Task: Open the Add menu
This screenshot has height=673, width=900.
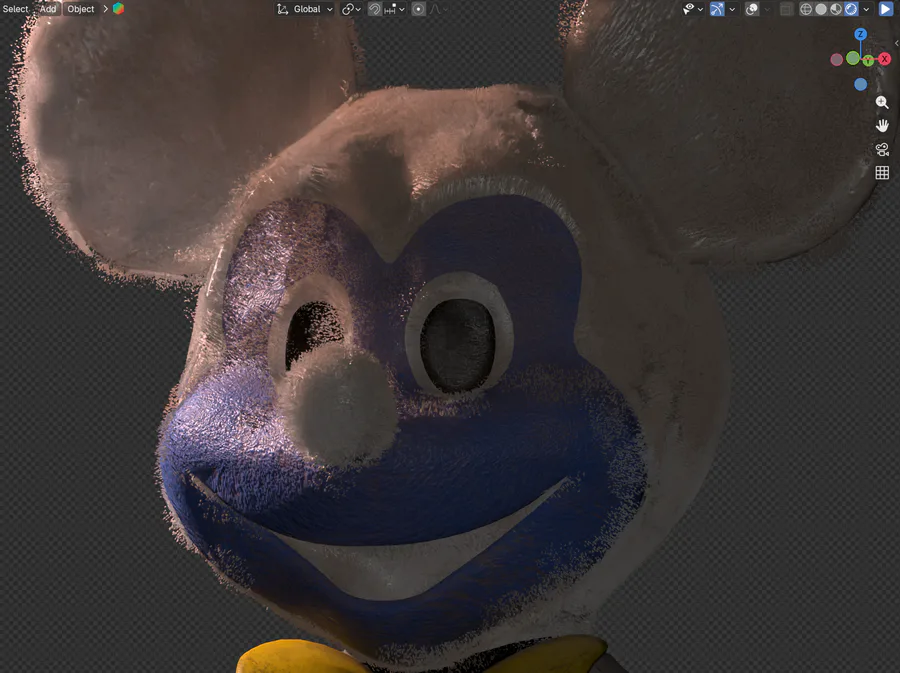Action: click(x=48, y=9)
